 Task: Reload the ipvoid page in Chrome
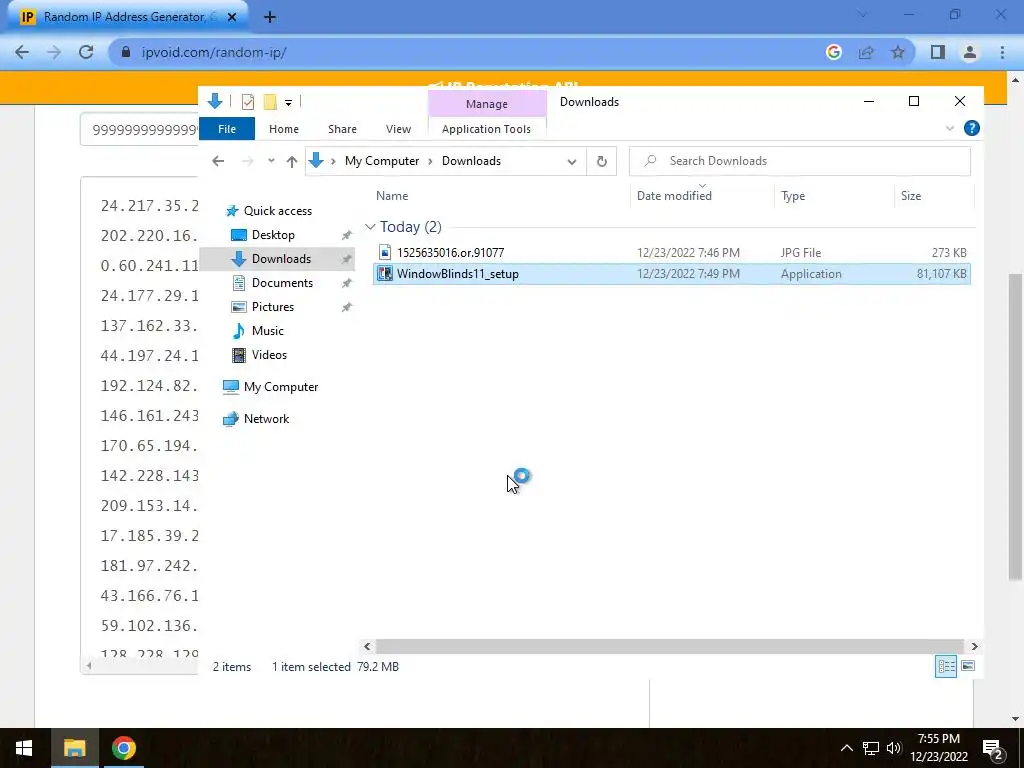pyautogui.click(x=86, y=52)
